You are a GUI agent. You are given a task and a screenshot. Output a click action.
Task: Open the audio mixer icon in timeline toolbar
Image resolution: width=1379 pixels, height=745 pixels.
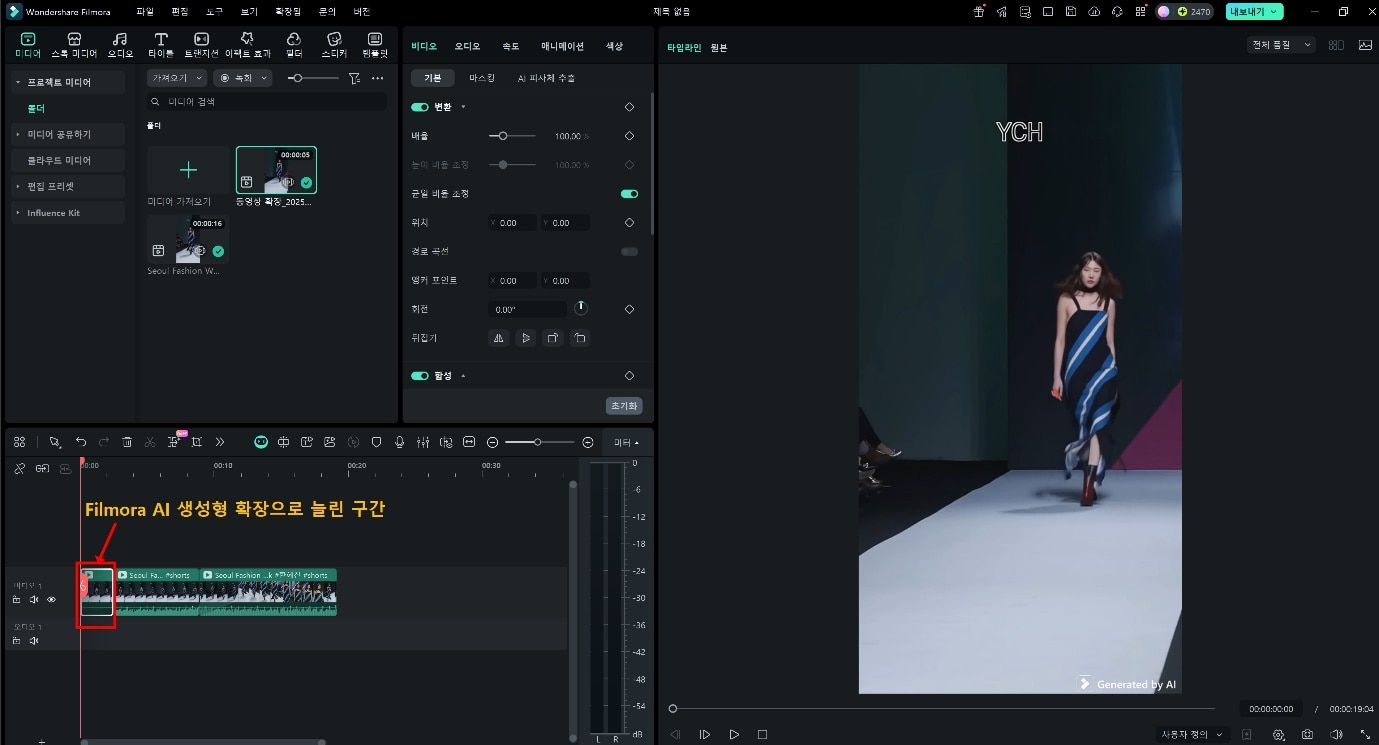423,442
